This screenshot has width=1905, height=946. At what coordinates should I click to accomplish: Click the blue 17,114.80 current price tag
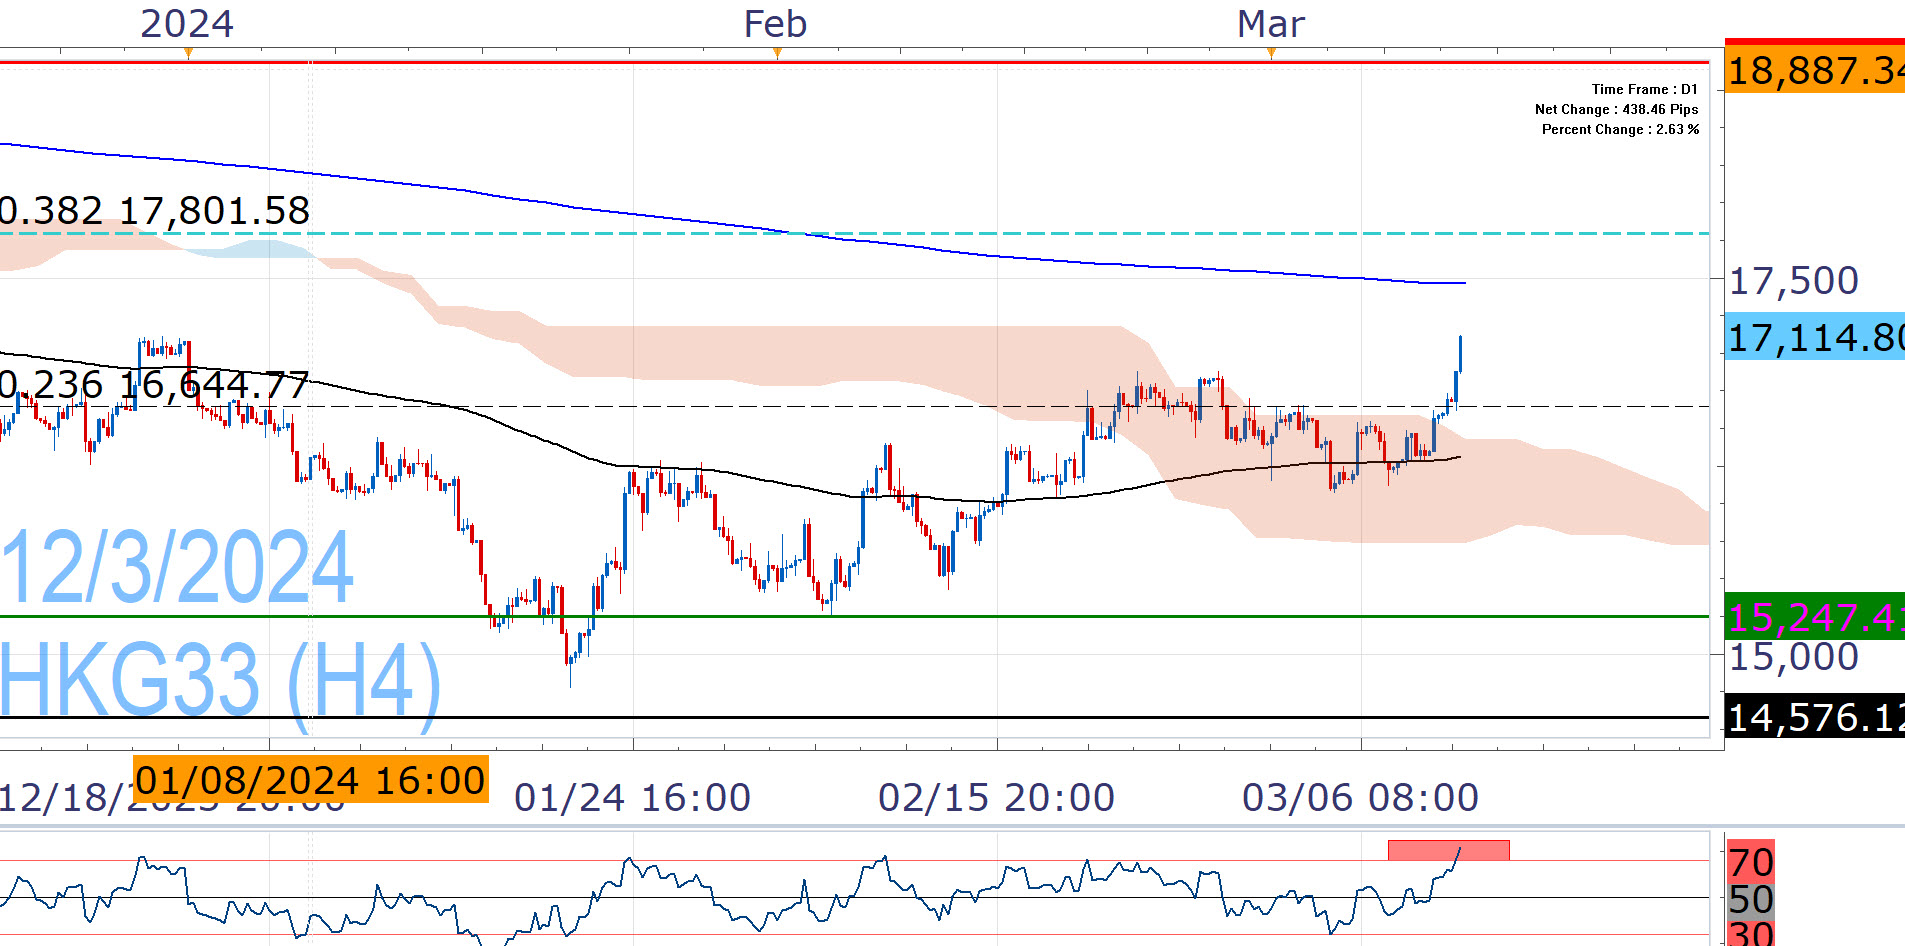pos(1814,338)
